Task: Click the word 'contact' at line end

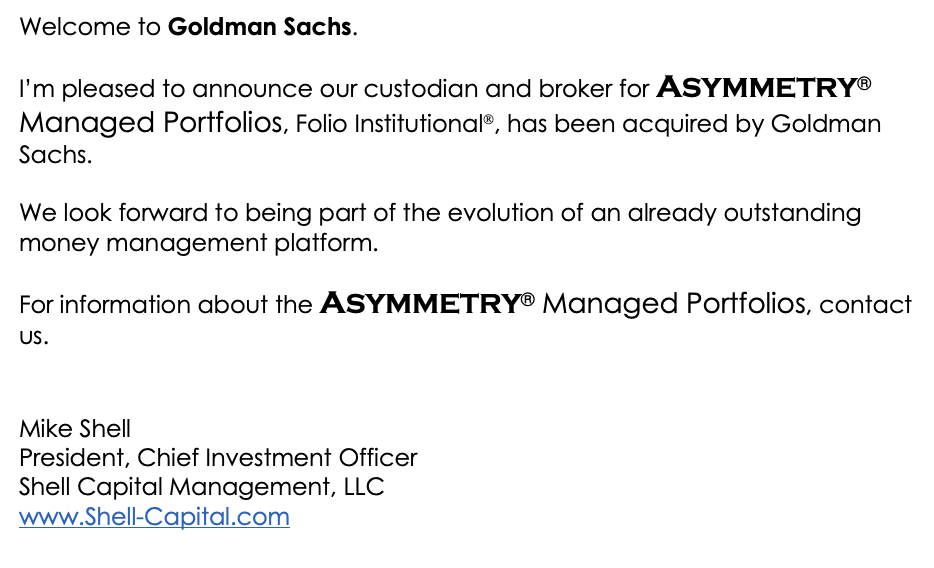Action: point(865,304)
